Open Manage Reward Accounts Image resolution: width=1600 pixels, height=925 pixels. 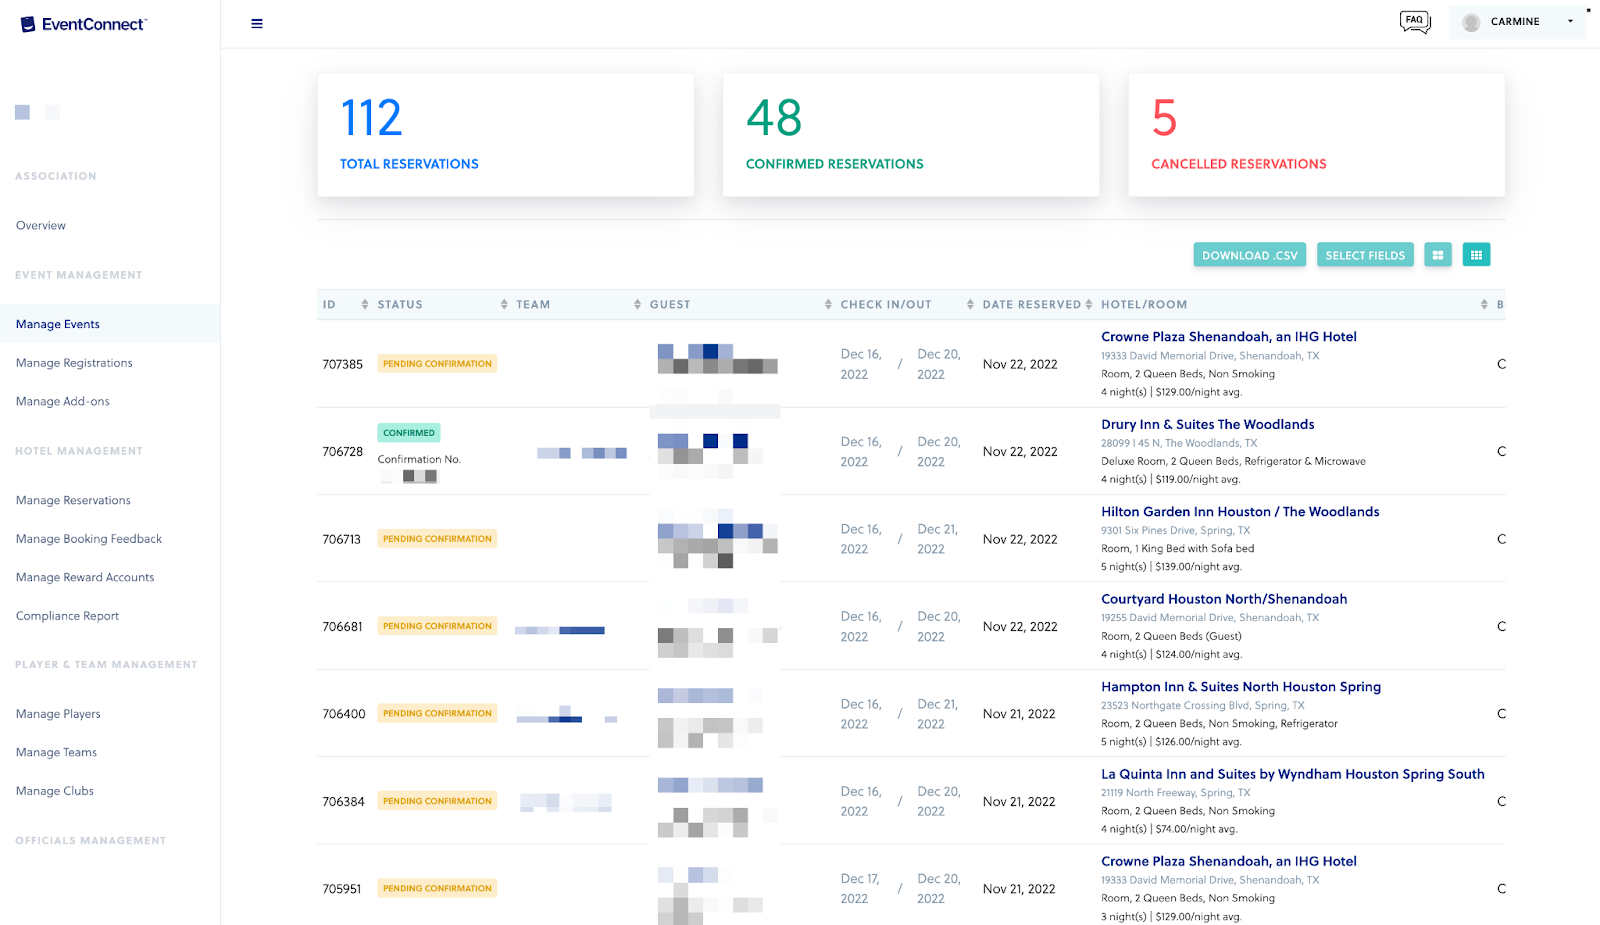[85, 578]
